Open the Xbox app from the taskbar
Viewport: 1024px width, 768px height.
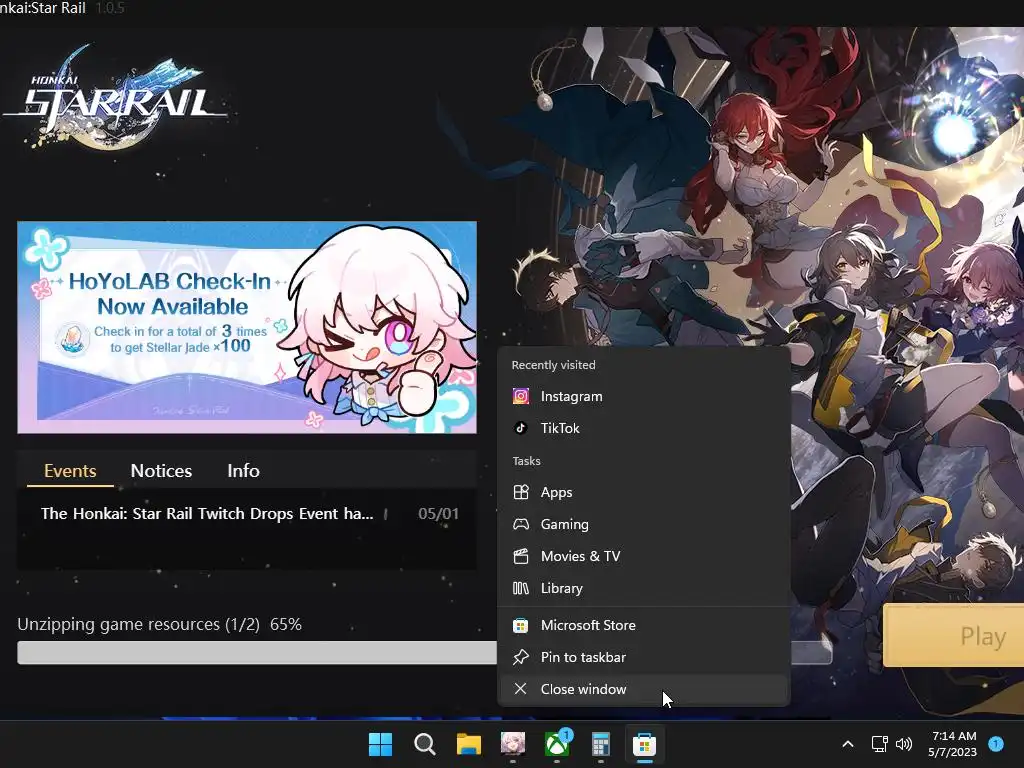[557, 744]
